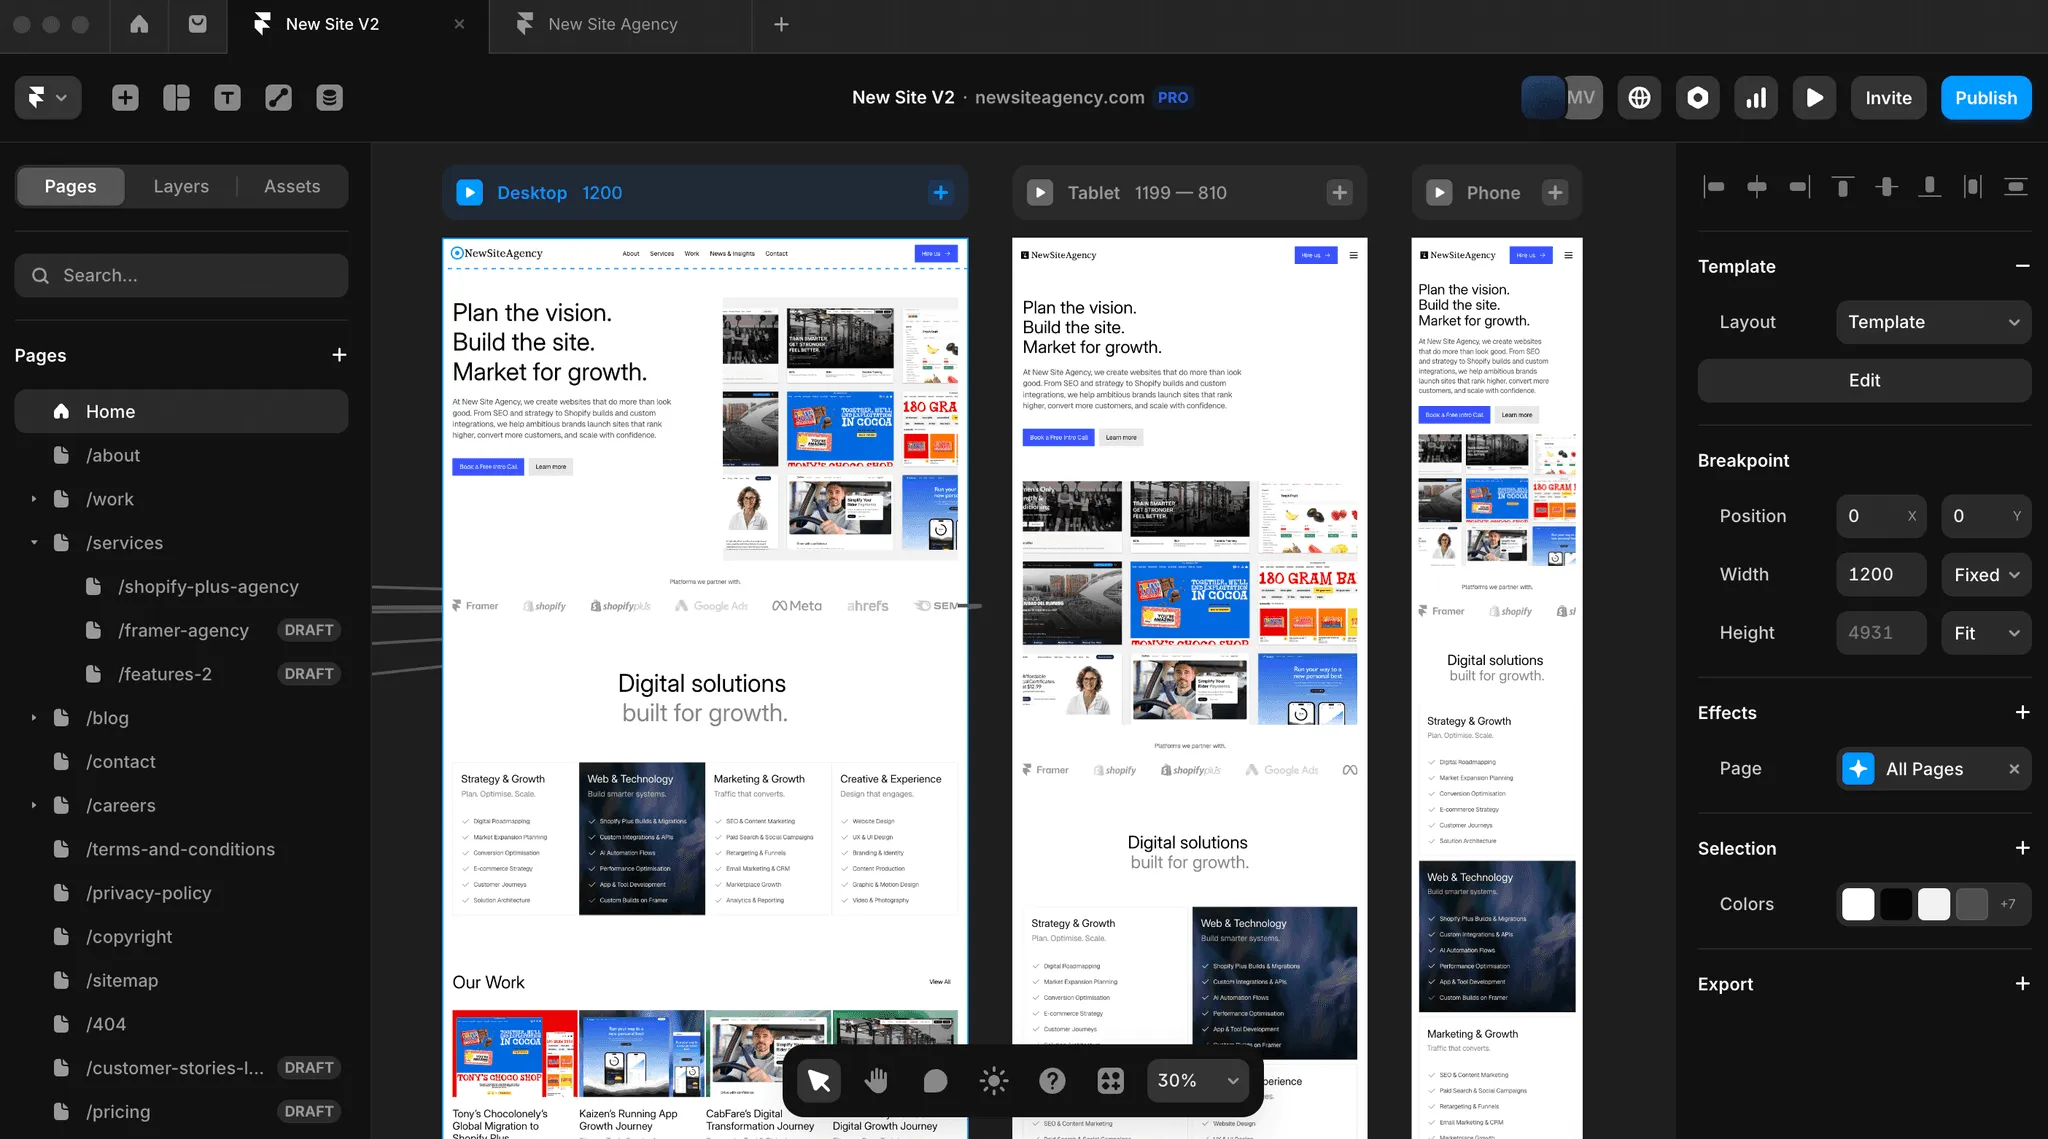Switch to the New Site Agency tab

pyautogui.click(x=620, y=24)
